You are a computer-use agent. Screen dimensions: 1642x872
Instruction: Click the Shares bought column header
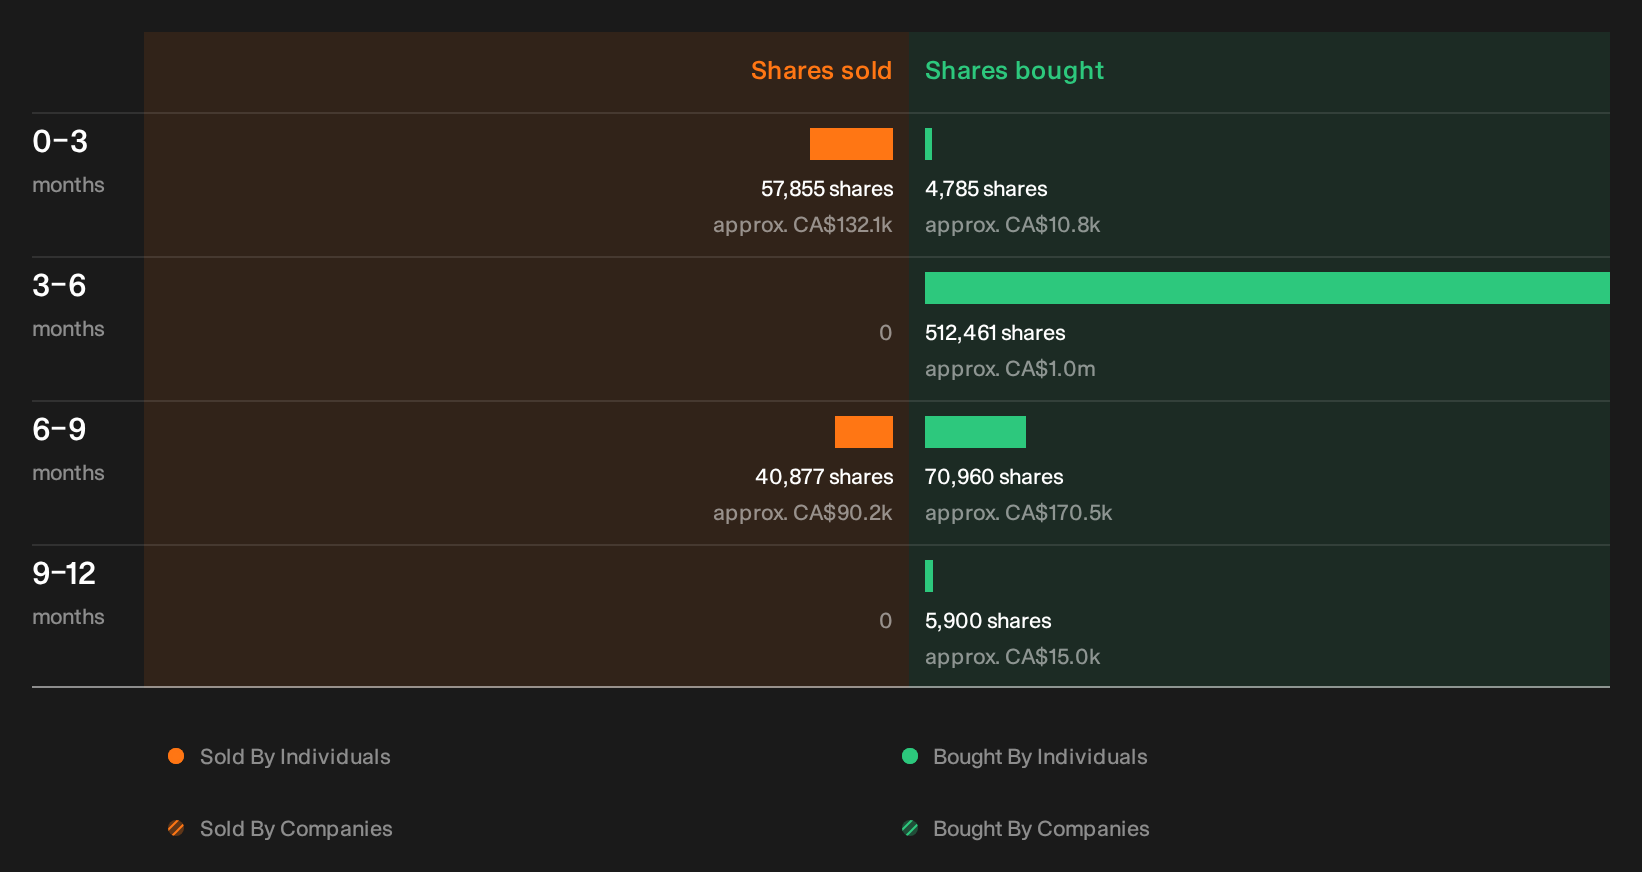(1014, 71)
